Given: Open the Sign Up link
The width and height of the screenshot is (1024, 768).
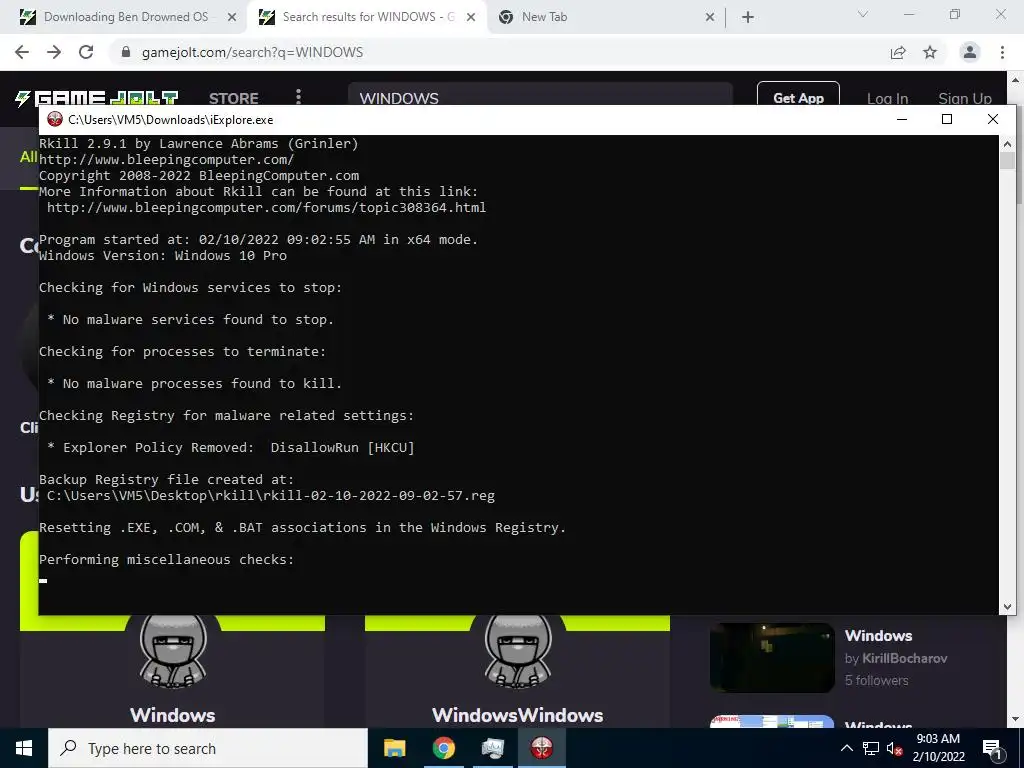Looking at the screenshot, I should click(965, 99).
